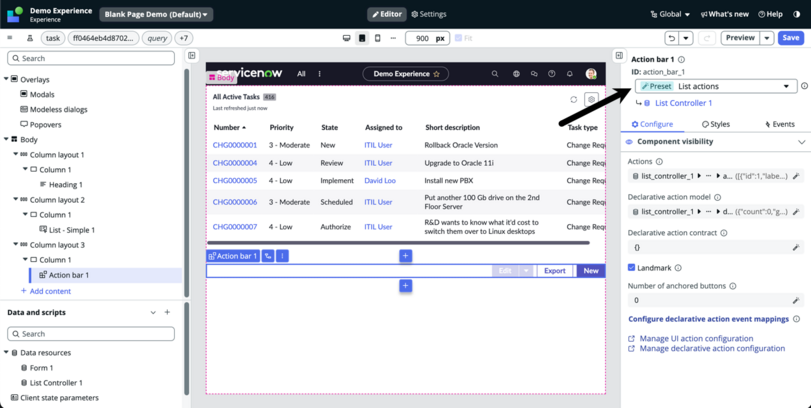
Task: Select the Editor view button
Action: (387, 14)
